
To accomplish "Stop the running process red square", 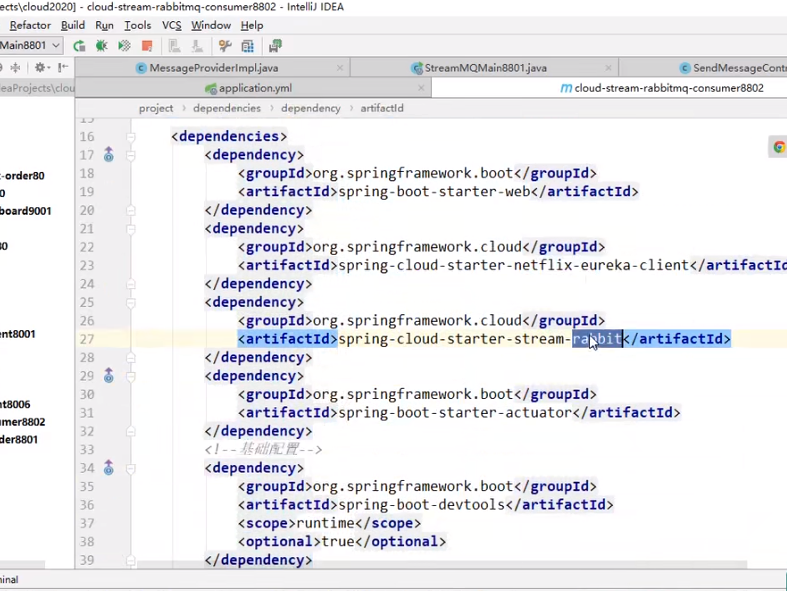I will 147,46.
